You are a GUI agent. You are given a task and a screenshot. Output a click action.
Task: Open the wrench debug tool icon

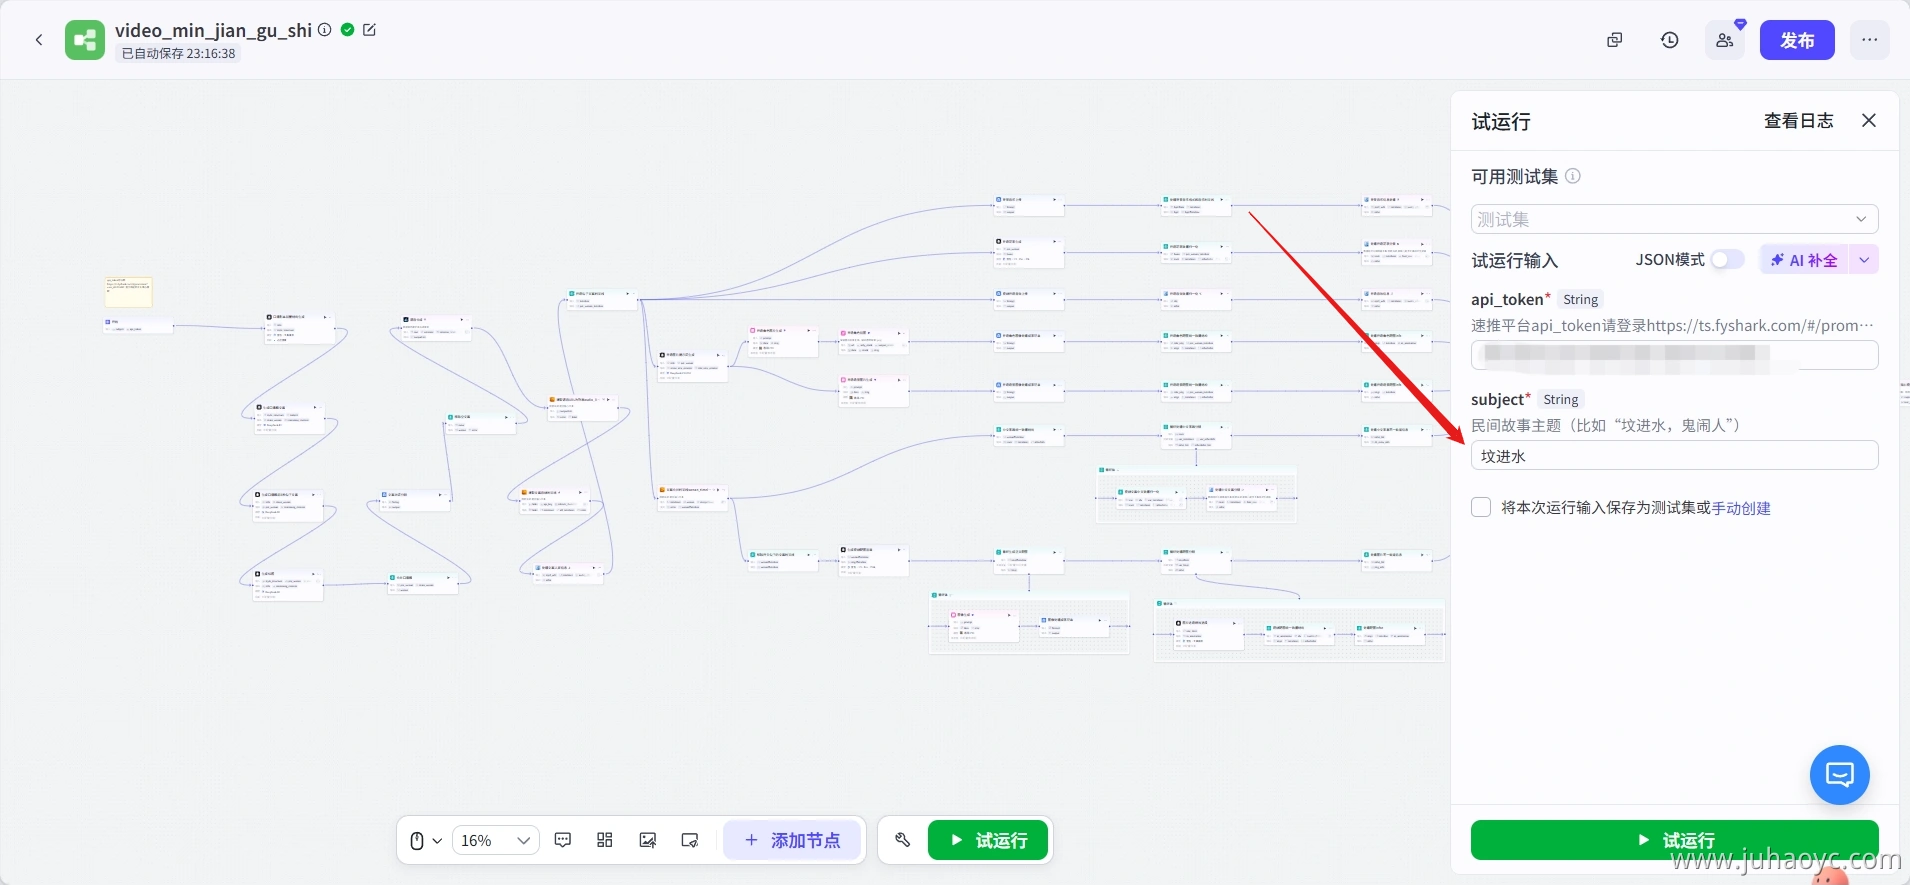pos(903,840)
